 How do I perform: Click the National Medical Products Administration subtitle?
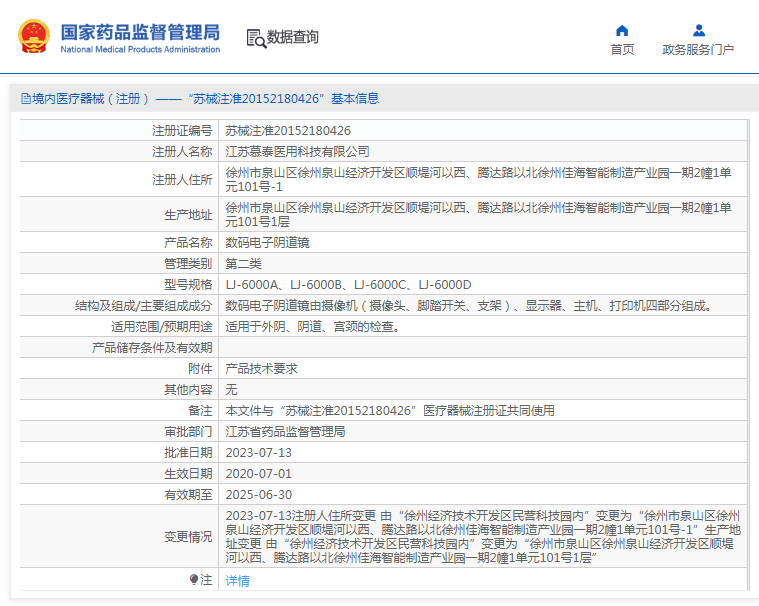(140, 49)
